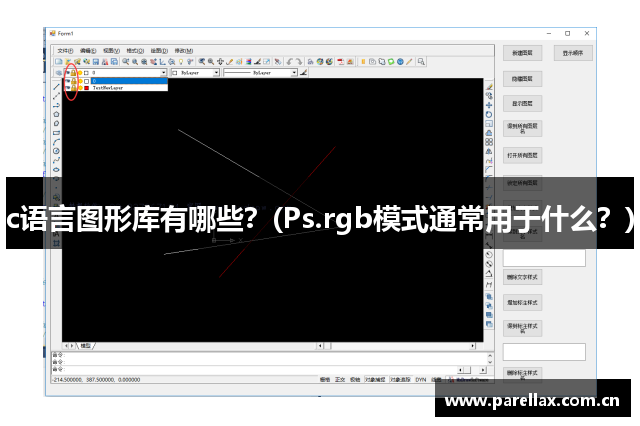Select the Rectangle draw tool
The height and width of the screenshot is (426, 640).
pos(56,133)
